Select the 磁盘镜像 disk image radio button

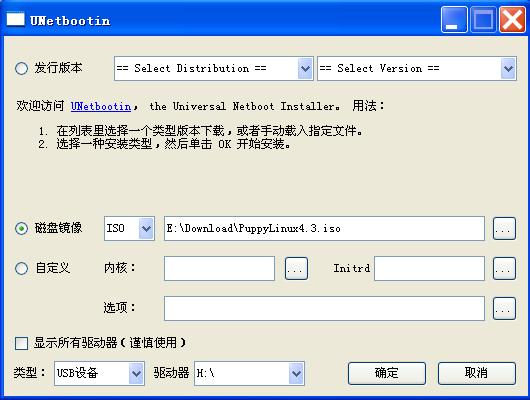click(22, 229)
